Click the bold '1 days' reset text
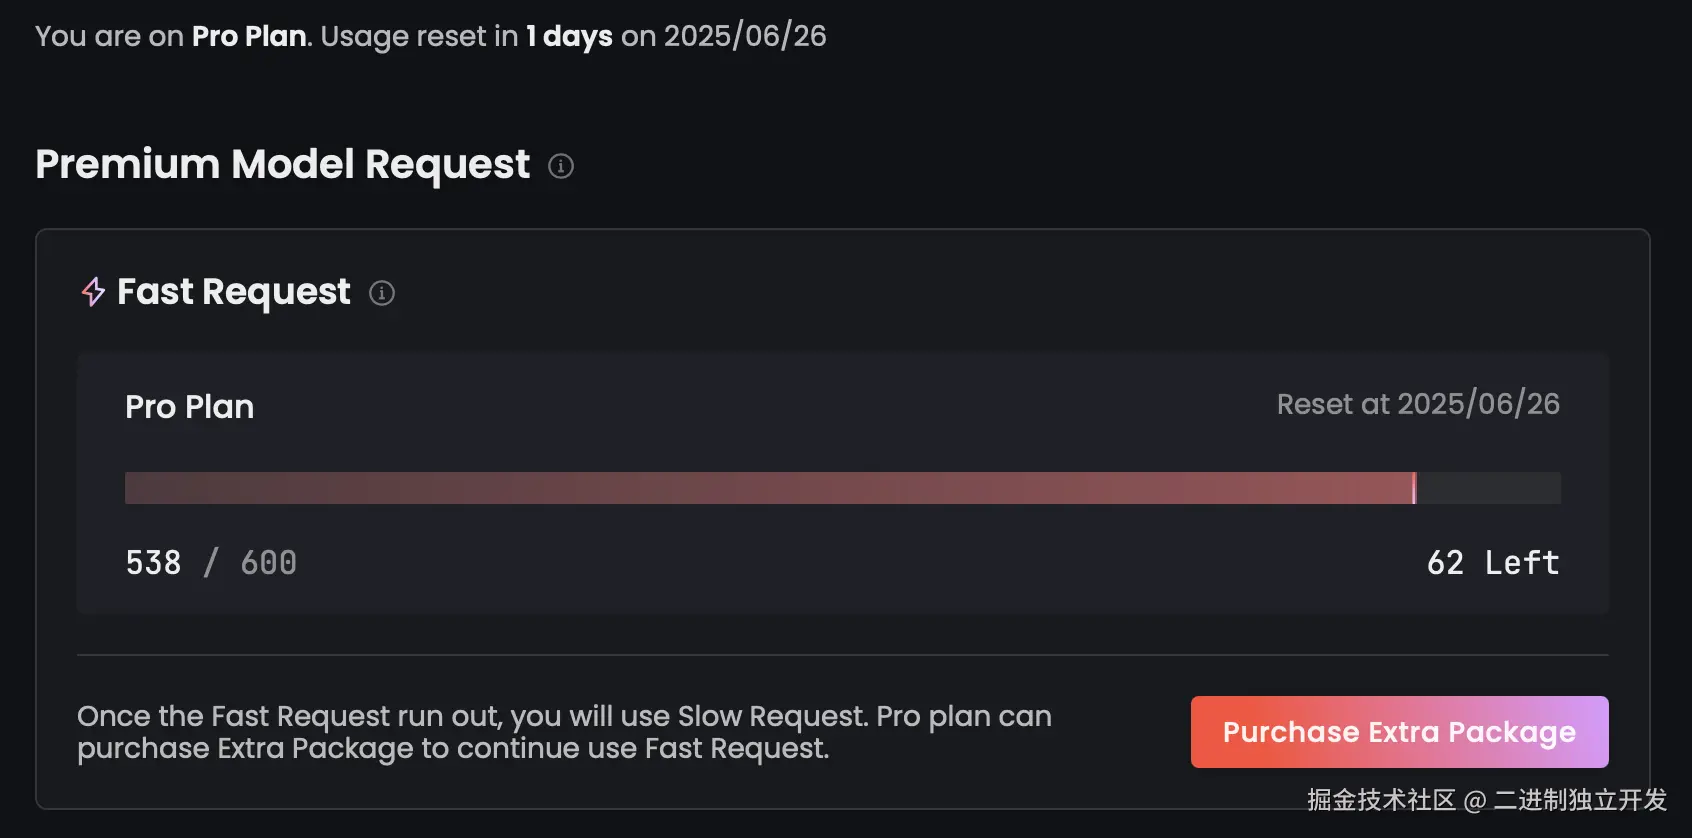Screen dimensions: 1692x838 pyautogui.click(x=569, y=36)
